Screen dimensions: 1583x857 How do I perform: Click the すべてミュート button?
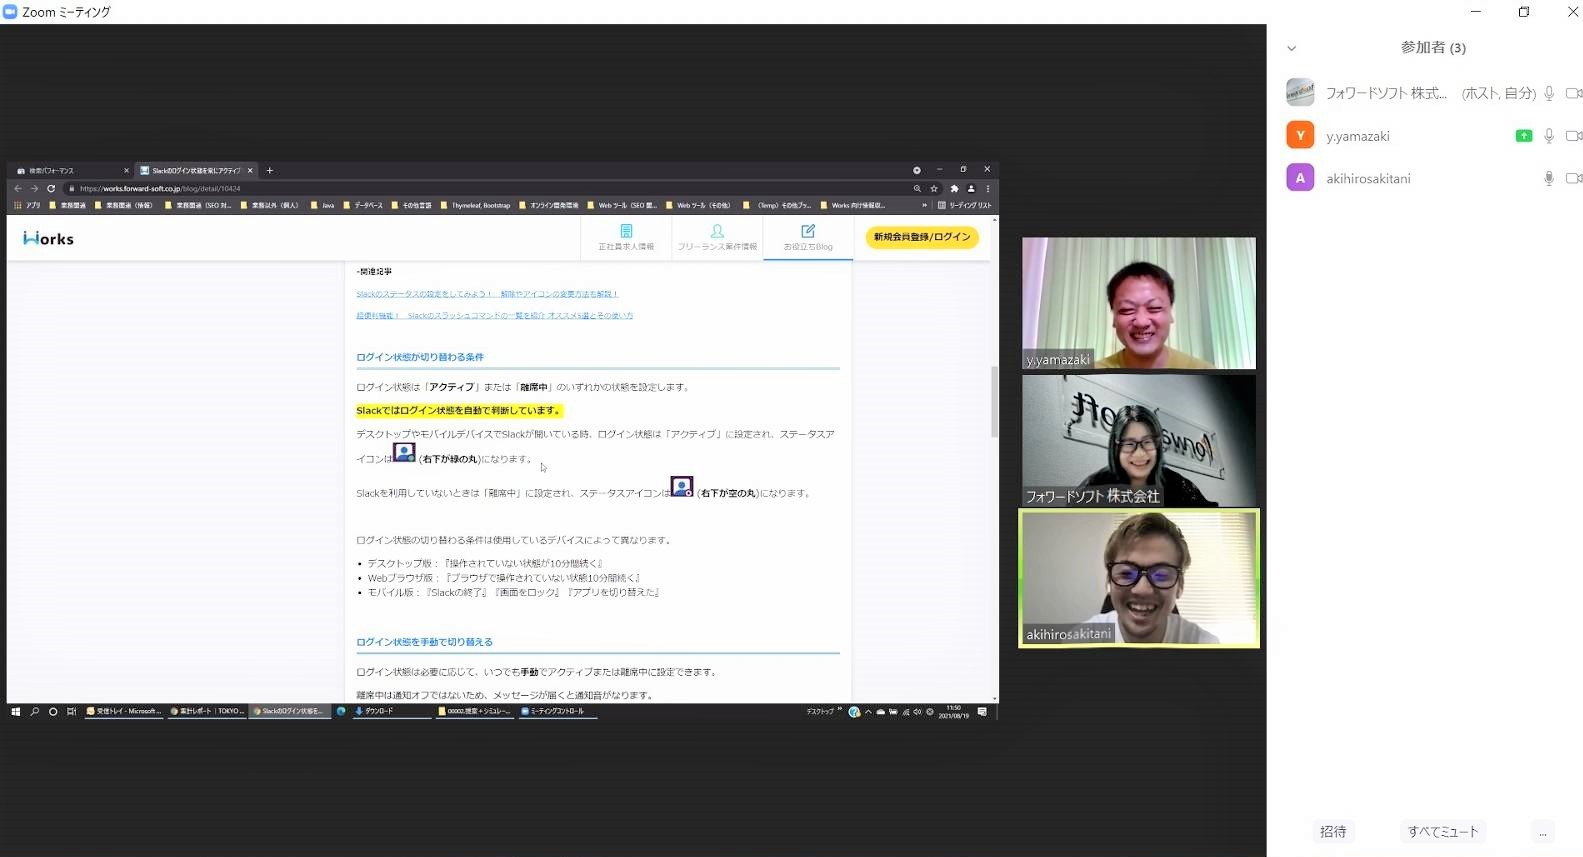tap(1443, 832)
